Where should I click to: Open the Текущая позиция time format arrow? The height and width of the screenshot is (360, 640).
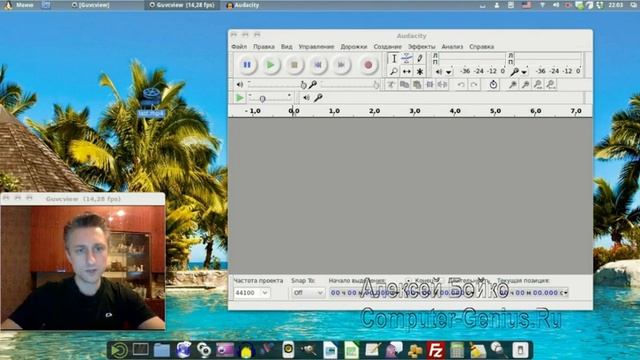point(566,293)
